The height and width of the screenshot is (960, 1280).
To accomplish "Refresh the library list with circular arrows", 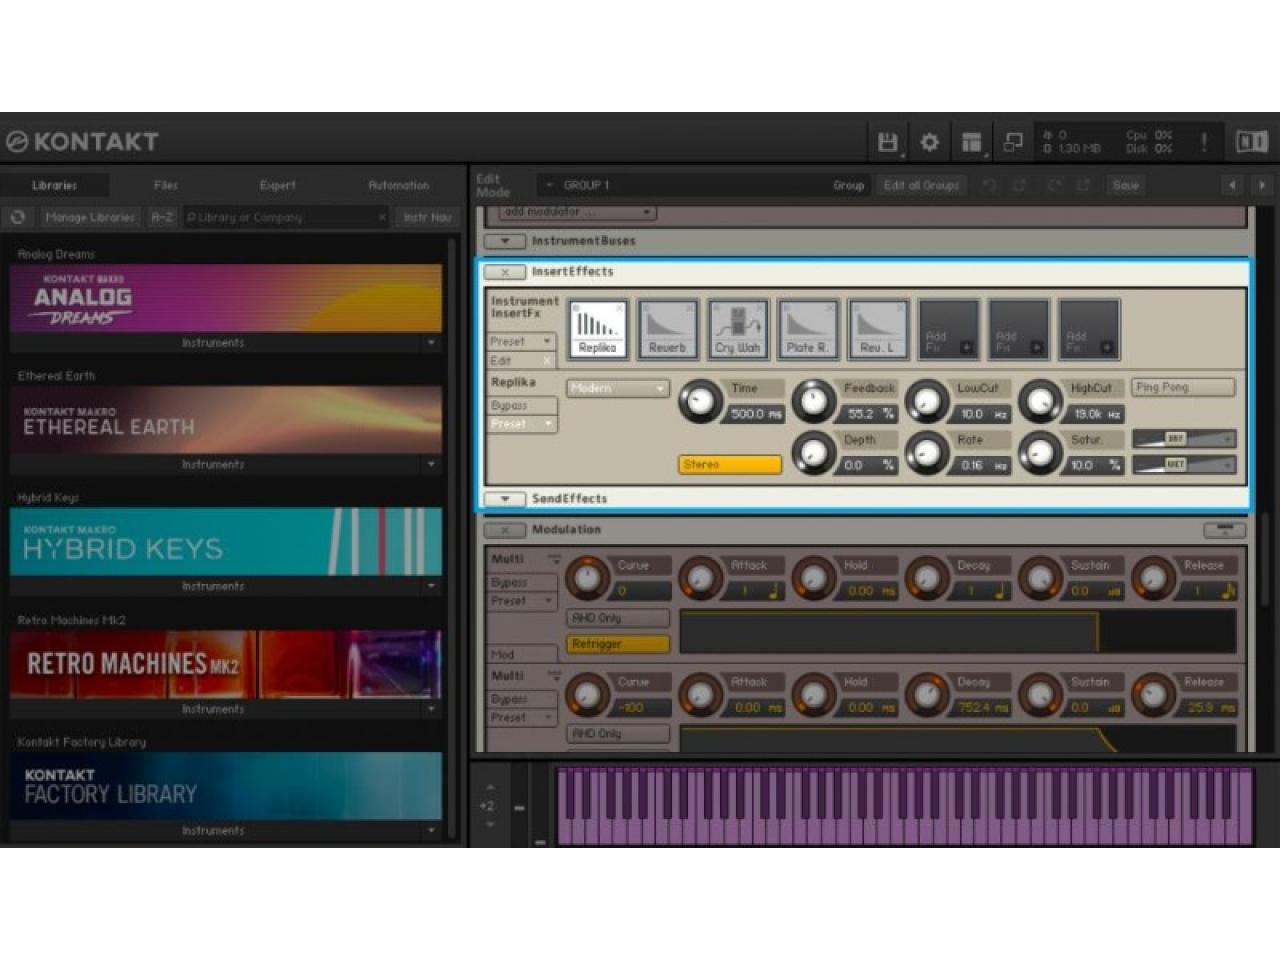I will (x=18, y=217).
